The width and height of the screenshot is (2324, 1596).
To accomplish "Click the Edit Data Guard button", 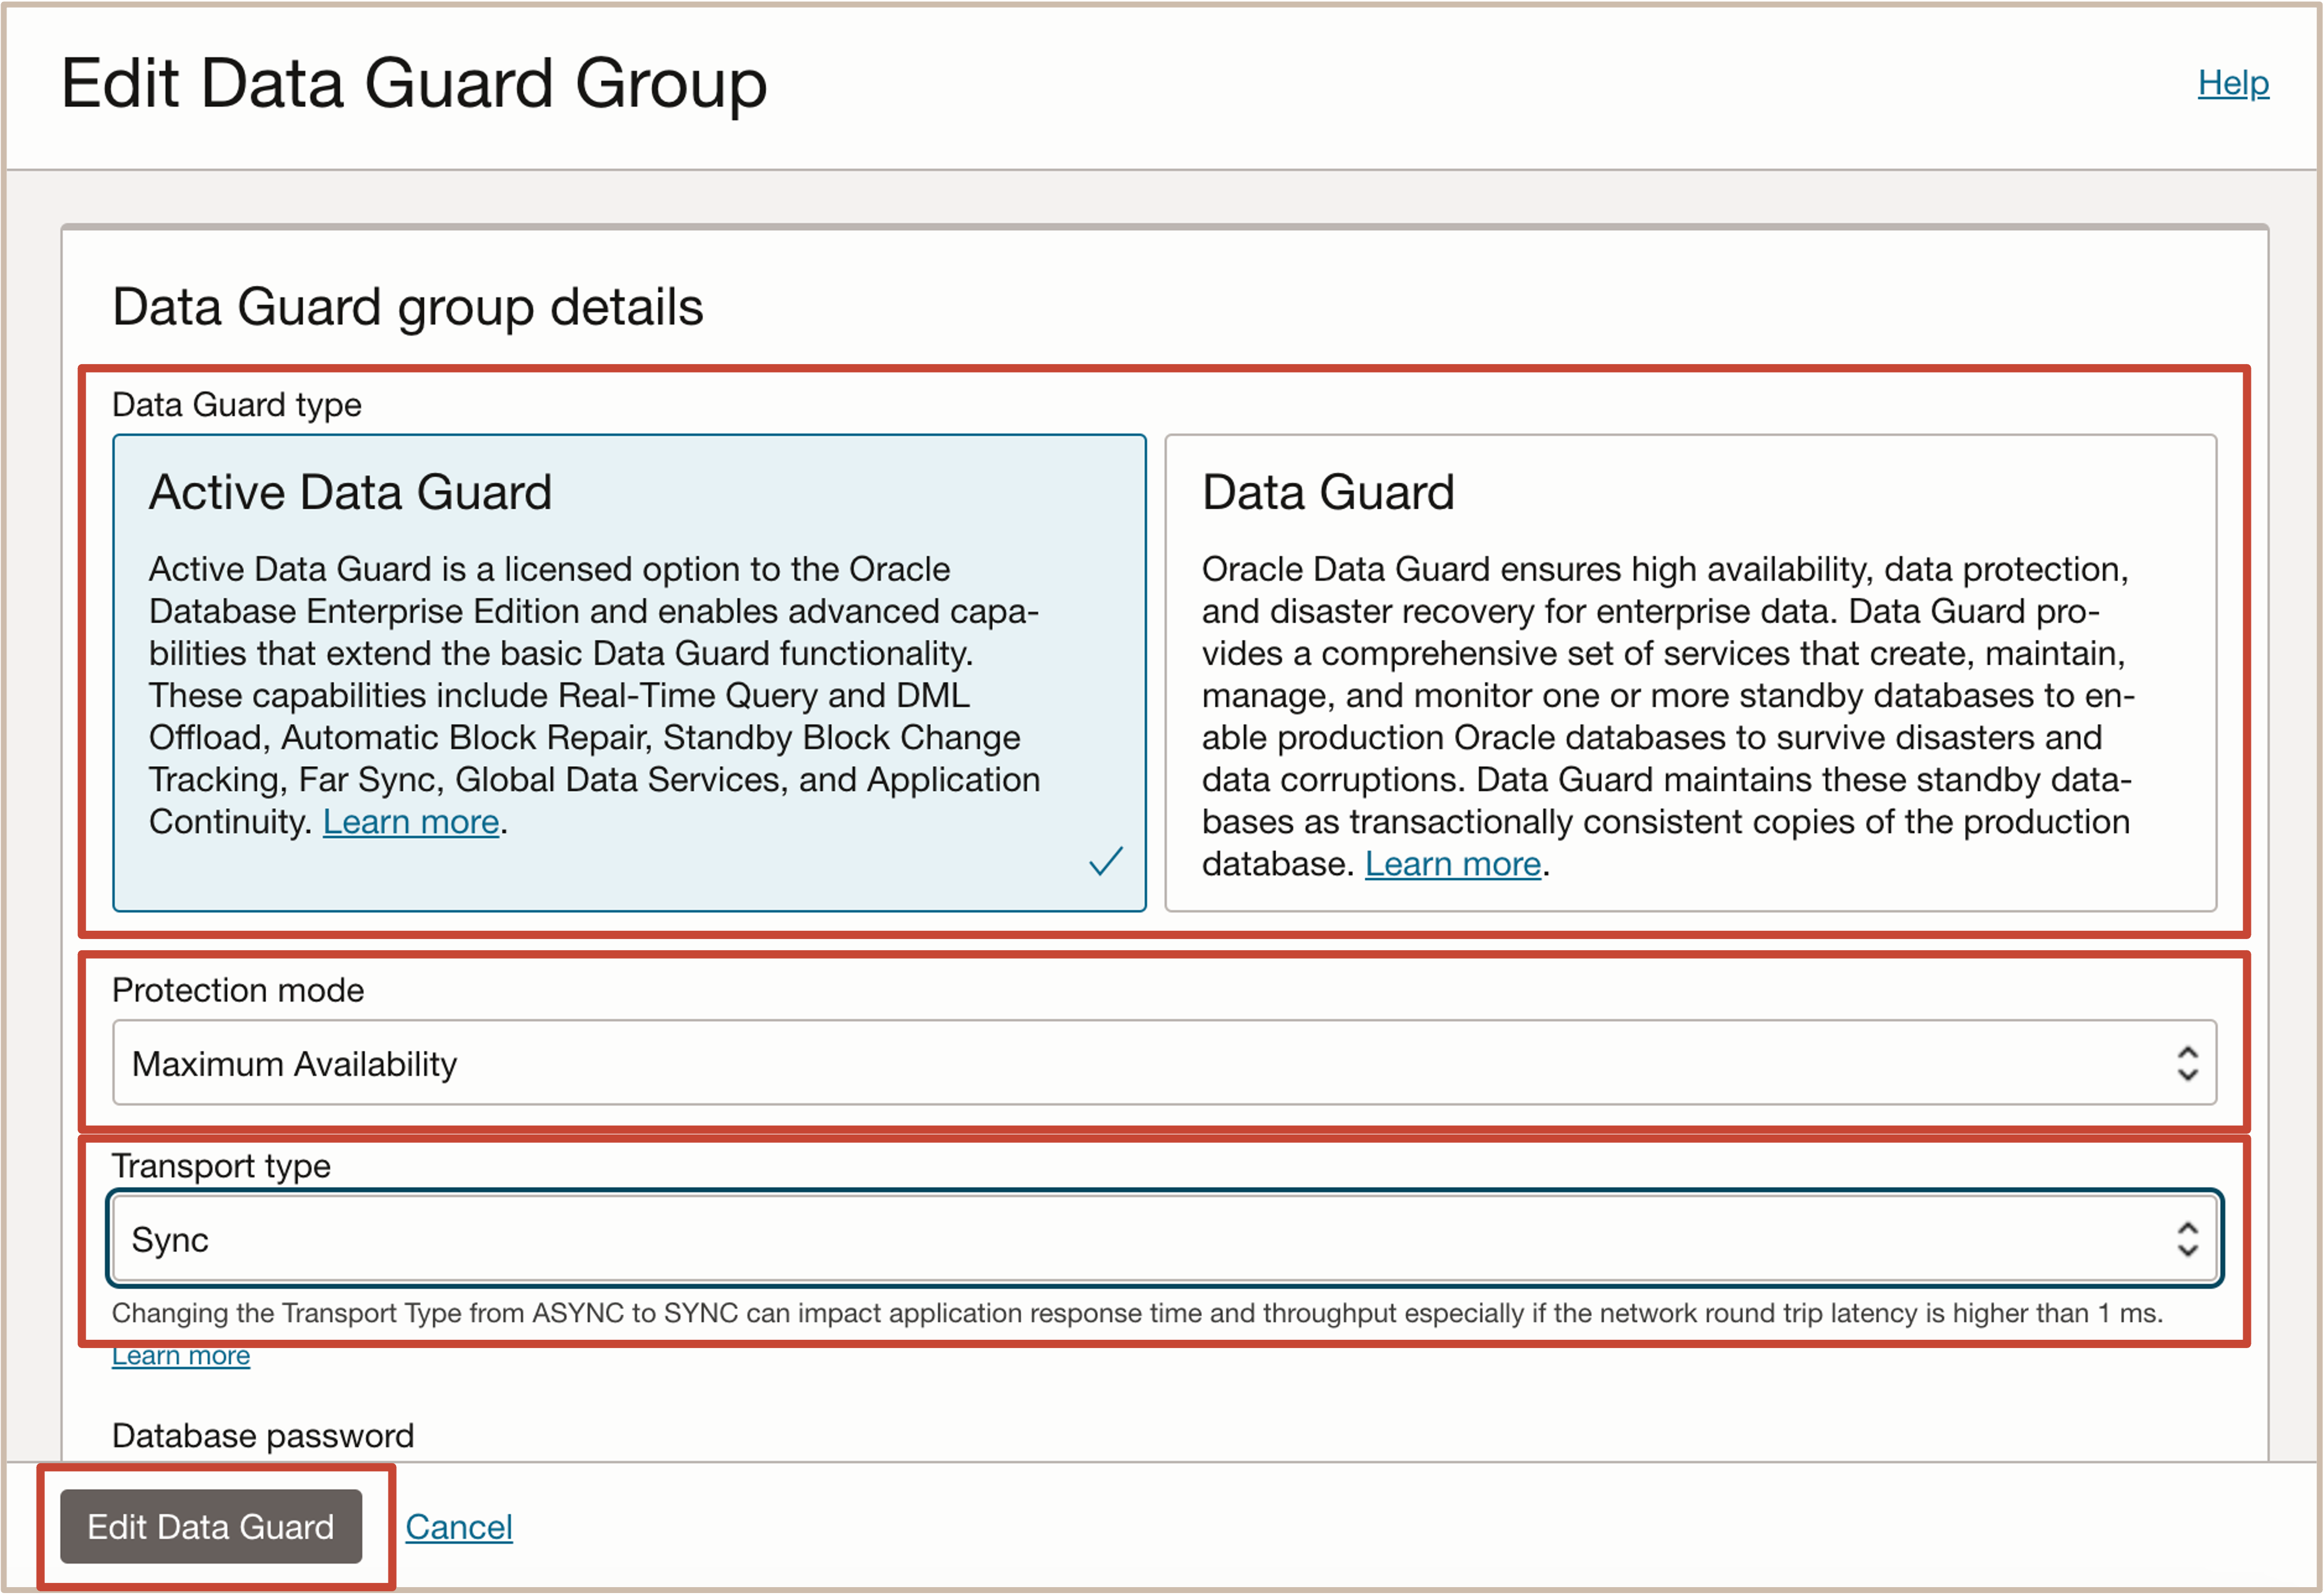I will click(x=211, y=1526).
